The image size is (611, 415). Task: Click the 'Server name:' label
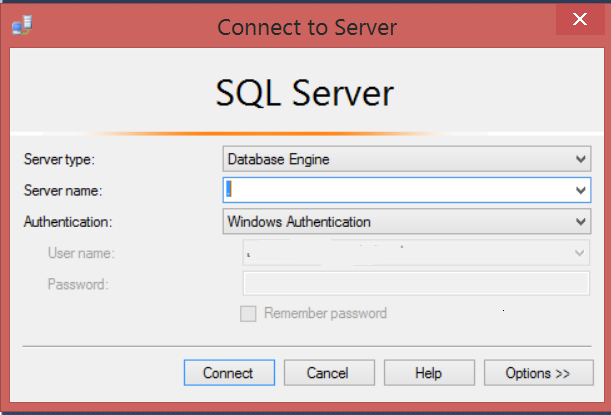[63, 191]
